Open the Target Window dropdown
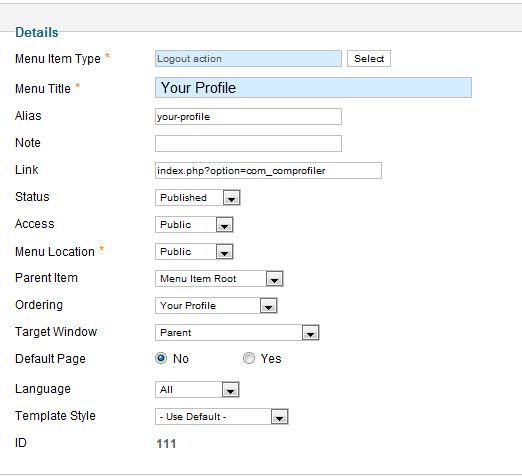This screenshot has height=476, width=522. point(237,333)
